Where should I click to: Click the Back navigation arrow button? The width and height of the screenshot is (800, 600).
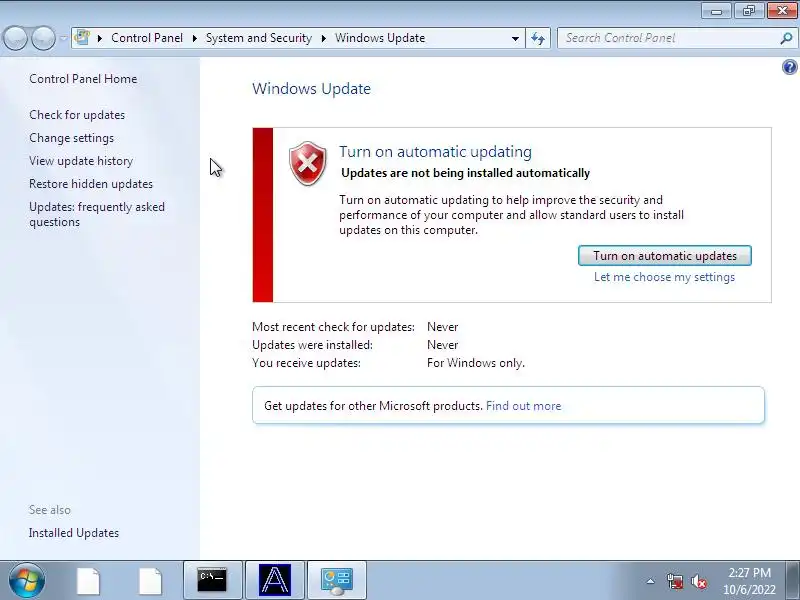tap(15, 38)
